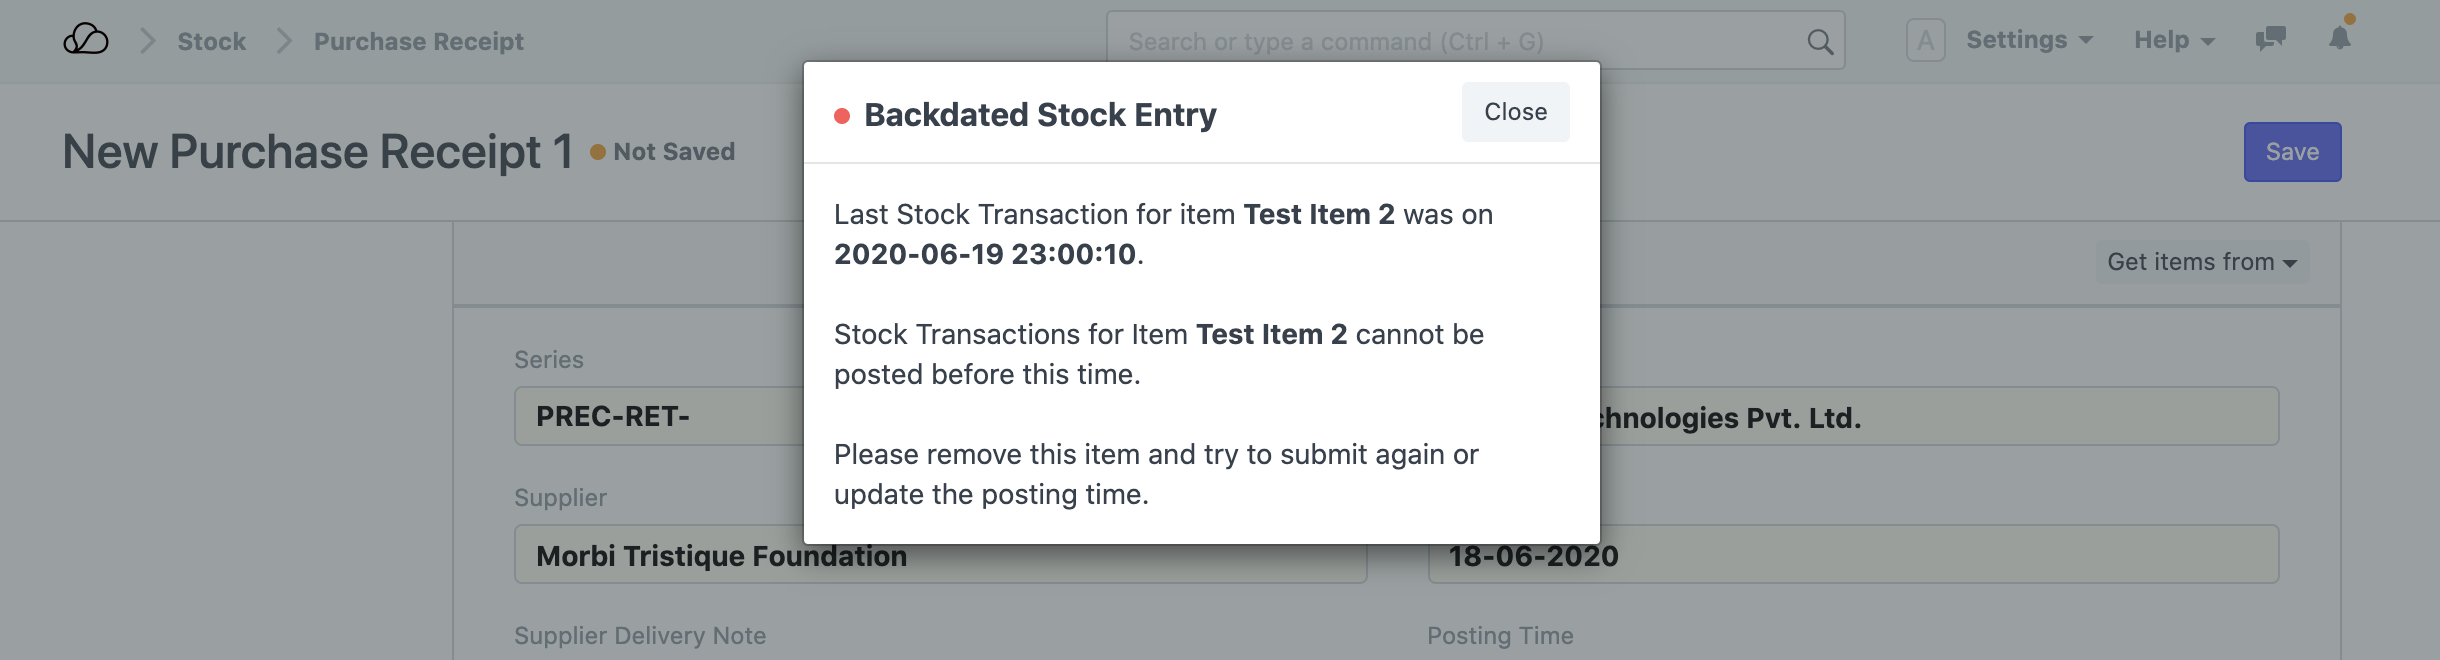Open the user avatar "A" icon
Screen dimensions: 2440x660
pyautogui.click(x=1925, y=41)
